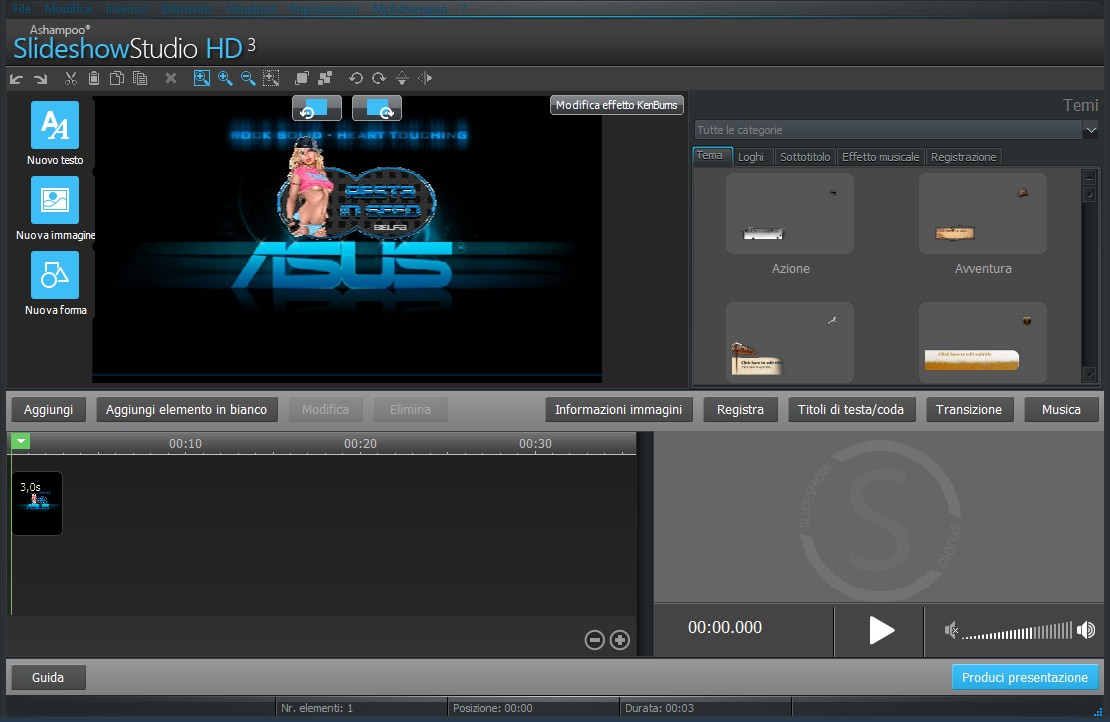Screen dimensions: 1110x722
Task: Click the Musica button
Action: coord(1061,410)
